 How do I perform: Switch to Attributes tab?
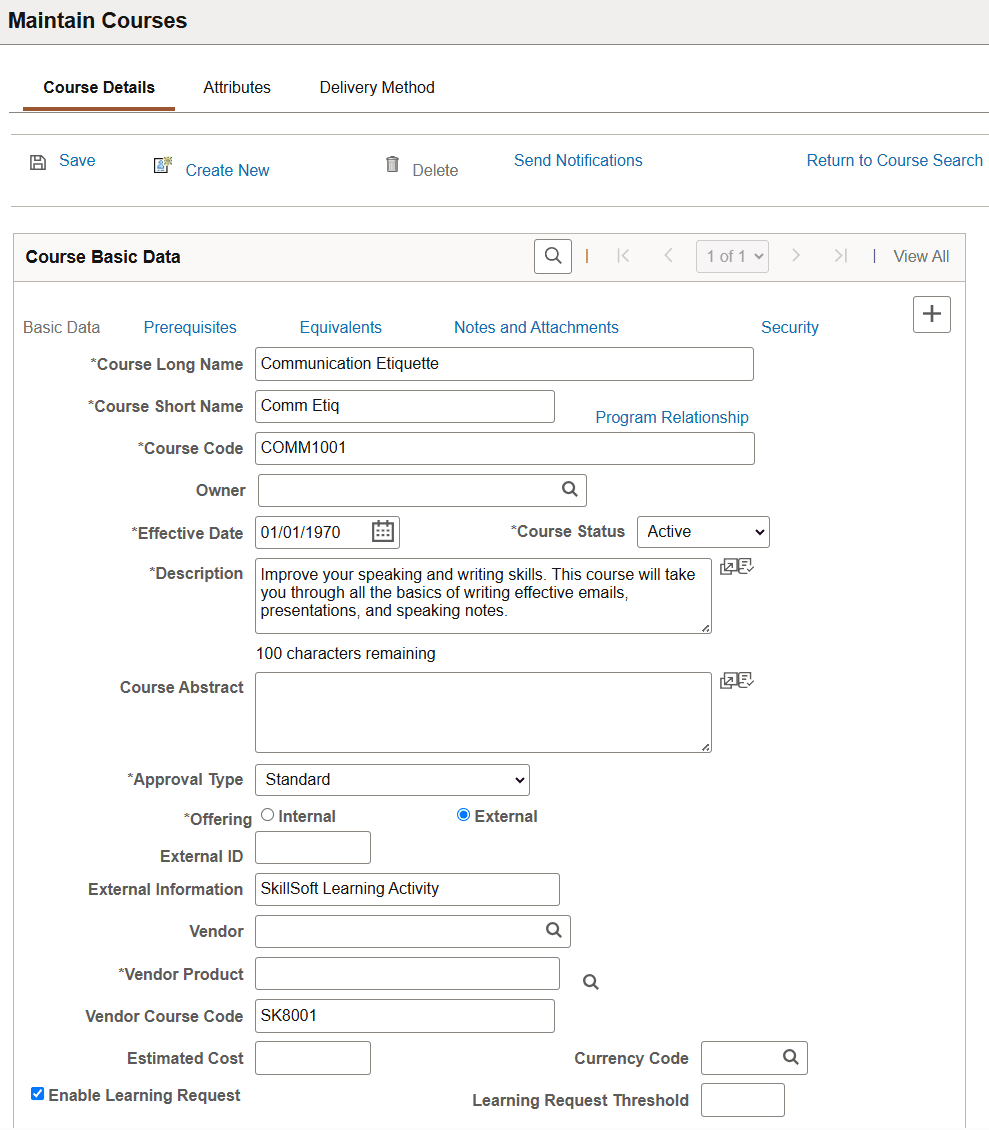coord(236,88)
